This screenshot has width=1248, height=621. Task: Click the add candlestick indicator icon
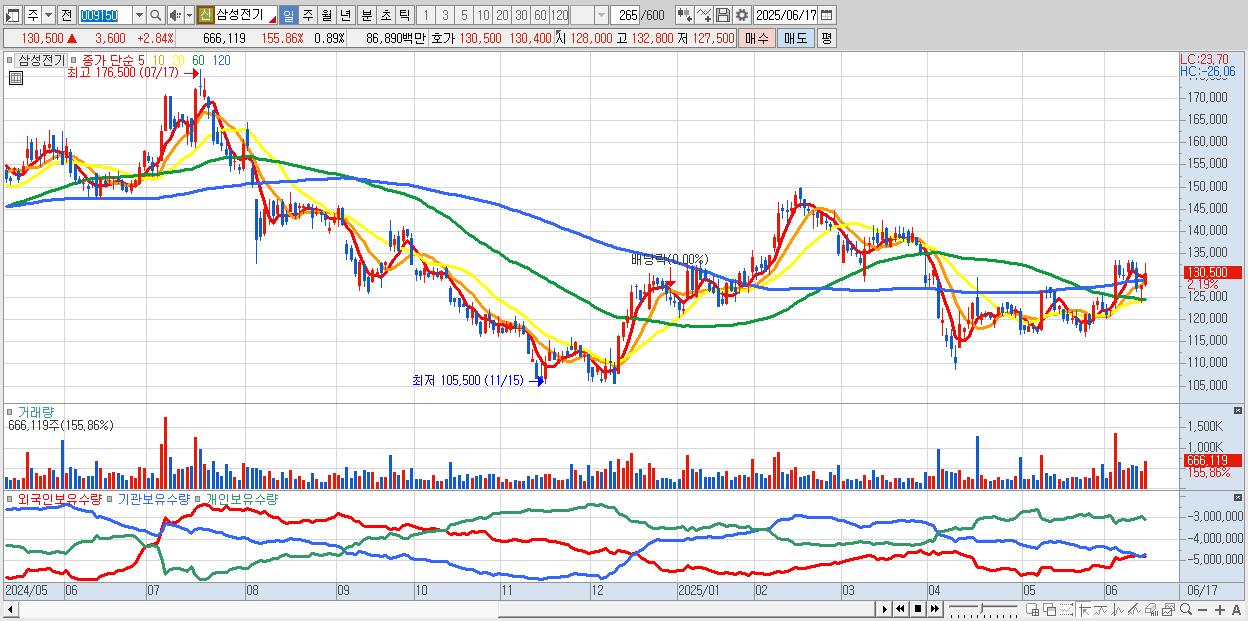coord(685,15)
